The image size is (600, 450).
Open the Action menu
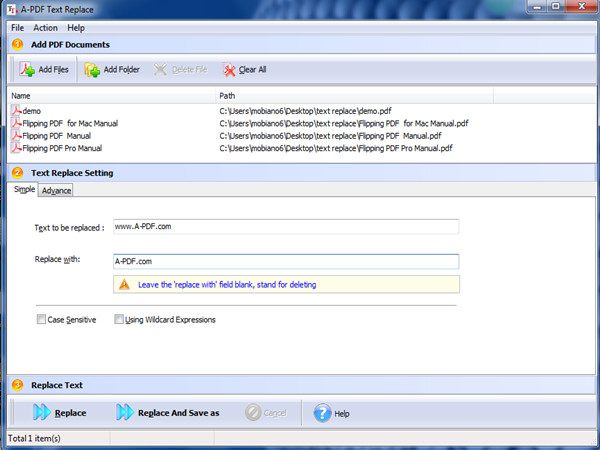tap(45, 28)
